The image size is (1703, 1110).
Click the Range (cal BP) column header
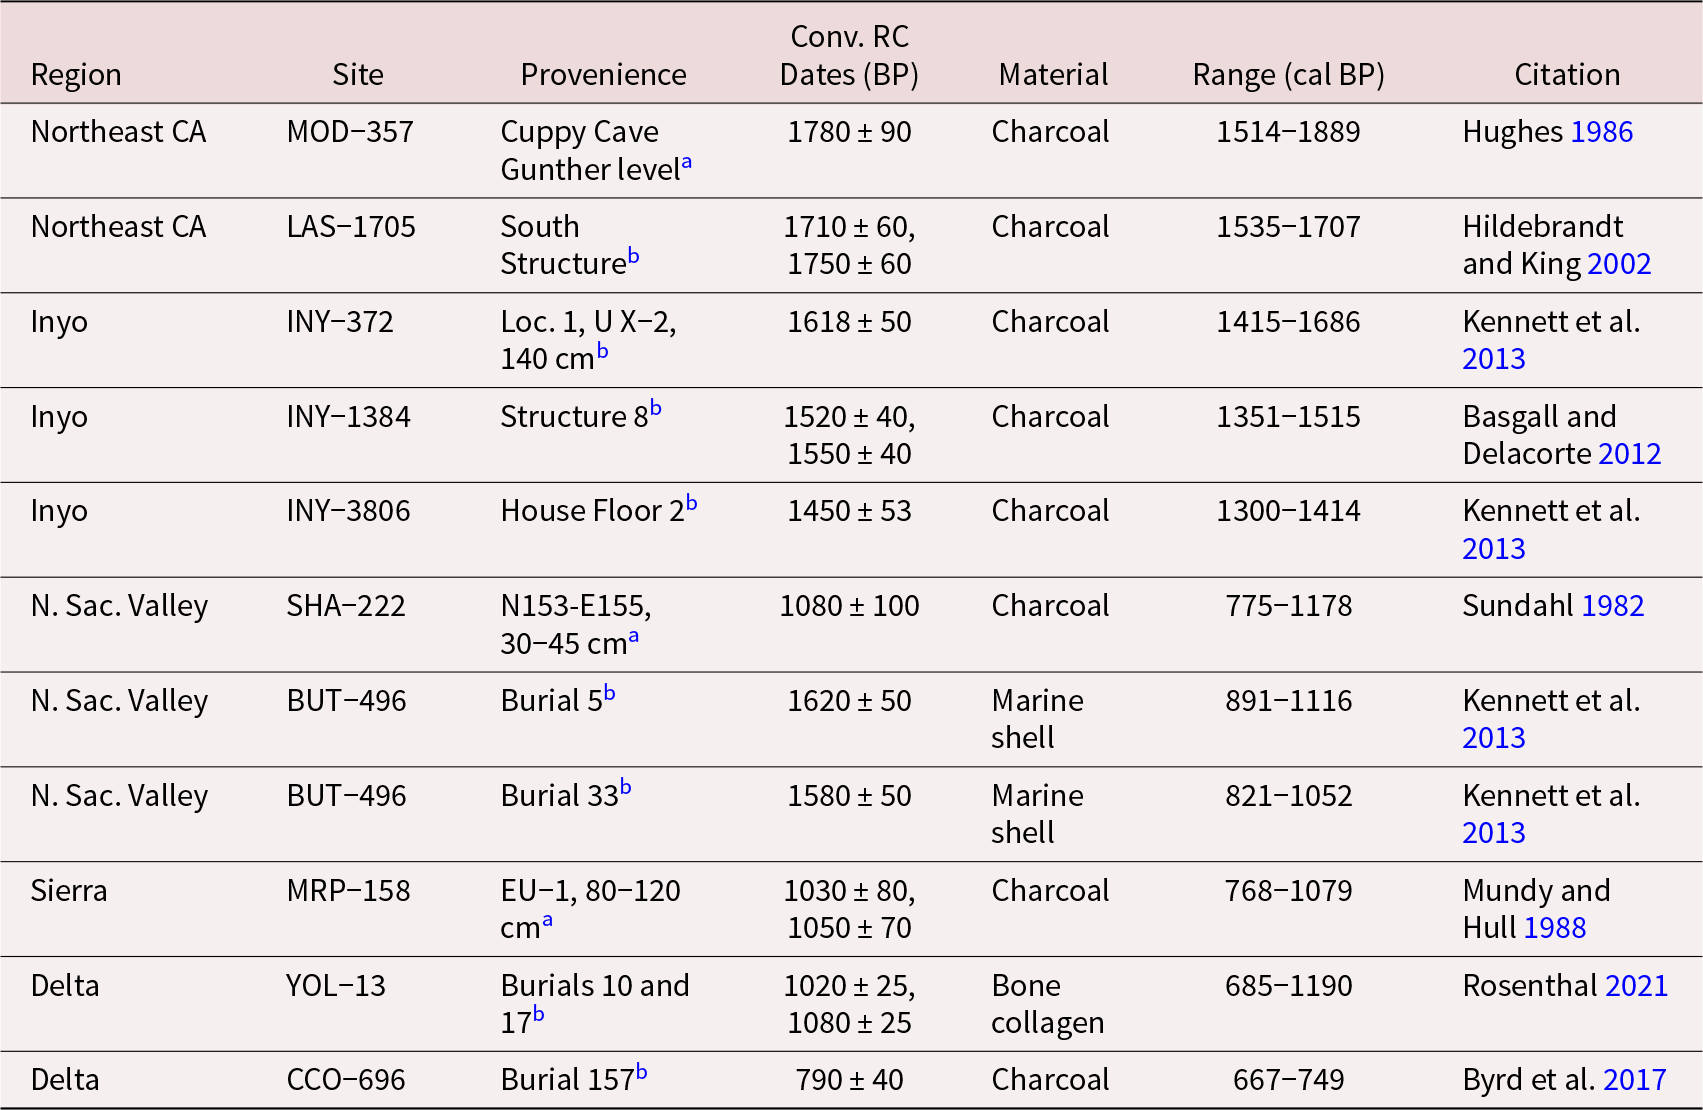coord(1288,75)
